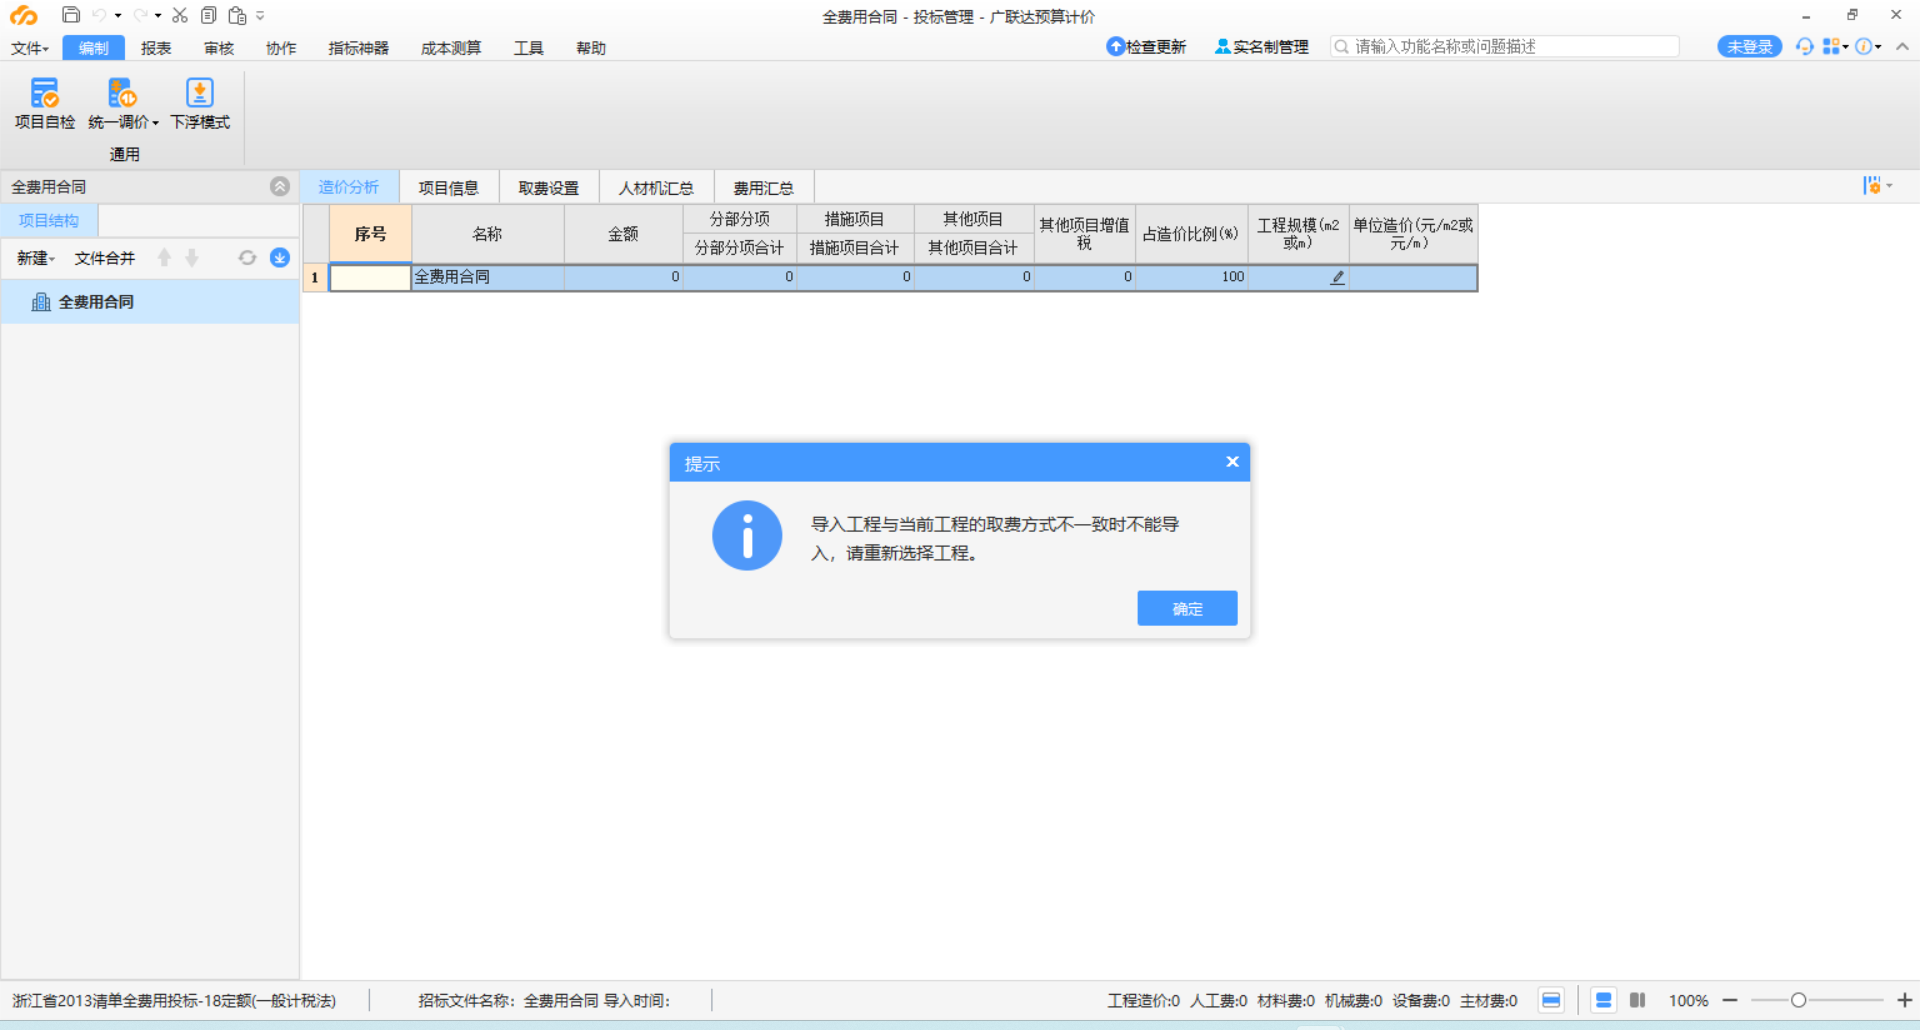Screen dimensions: 1920x1030
Task: Open the 统一调价 tool
Action: pyautogui.click(x=123, y=104)
